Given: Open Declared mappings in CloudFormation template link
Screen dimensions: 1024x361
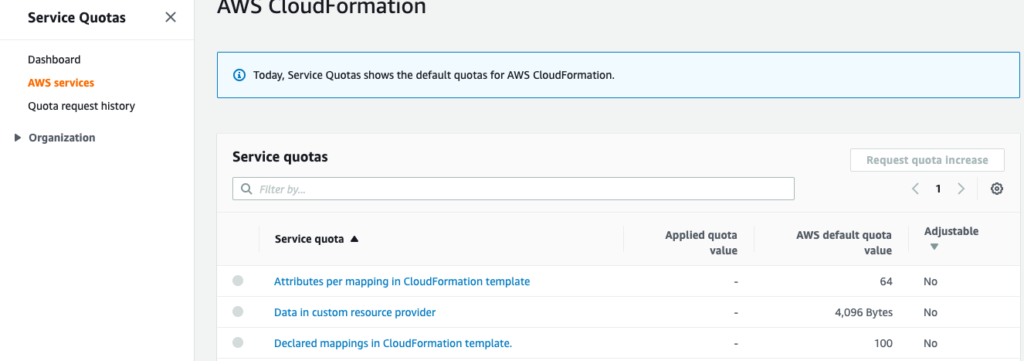Looking at the screenshot, I should pyautogui.click(x=393, y=343).
